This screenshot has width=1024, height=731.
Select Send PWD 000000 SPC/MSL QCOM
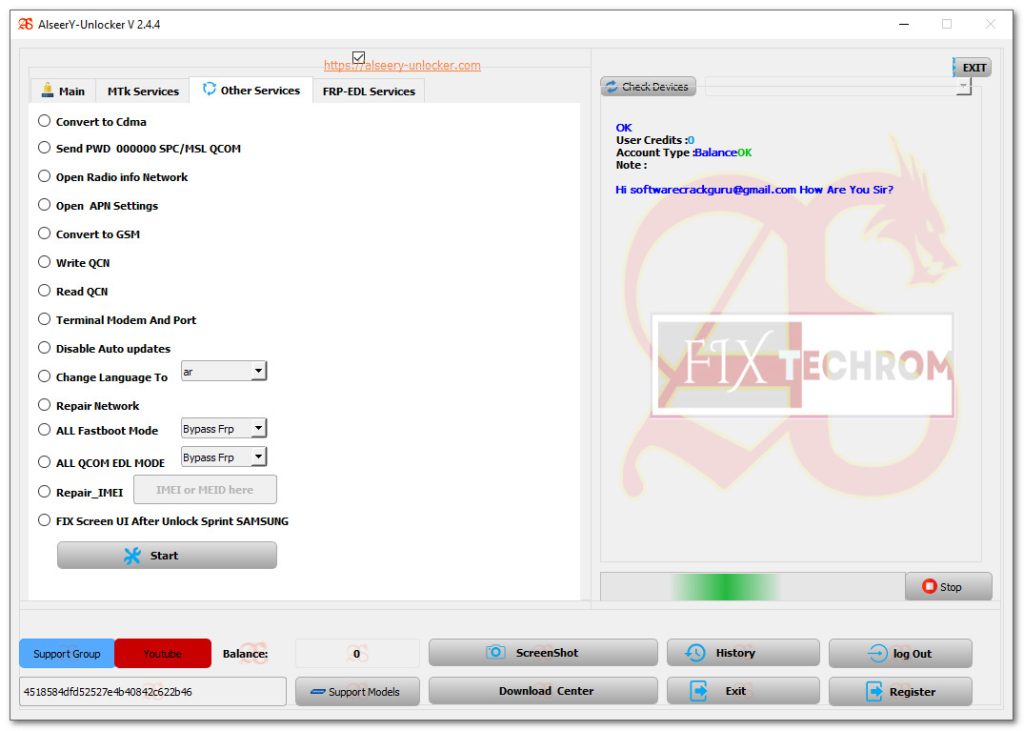tap(44, 148)
